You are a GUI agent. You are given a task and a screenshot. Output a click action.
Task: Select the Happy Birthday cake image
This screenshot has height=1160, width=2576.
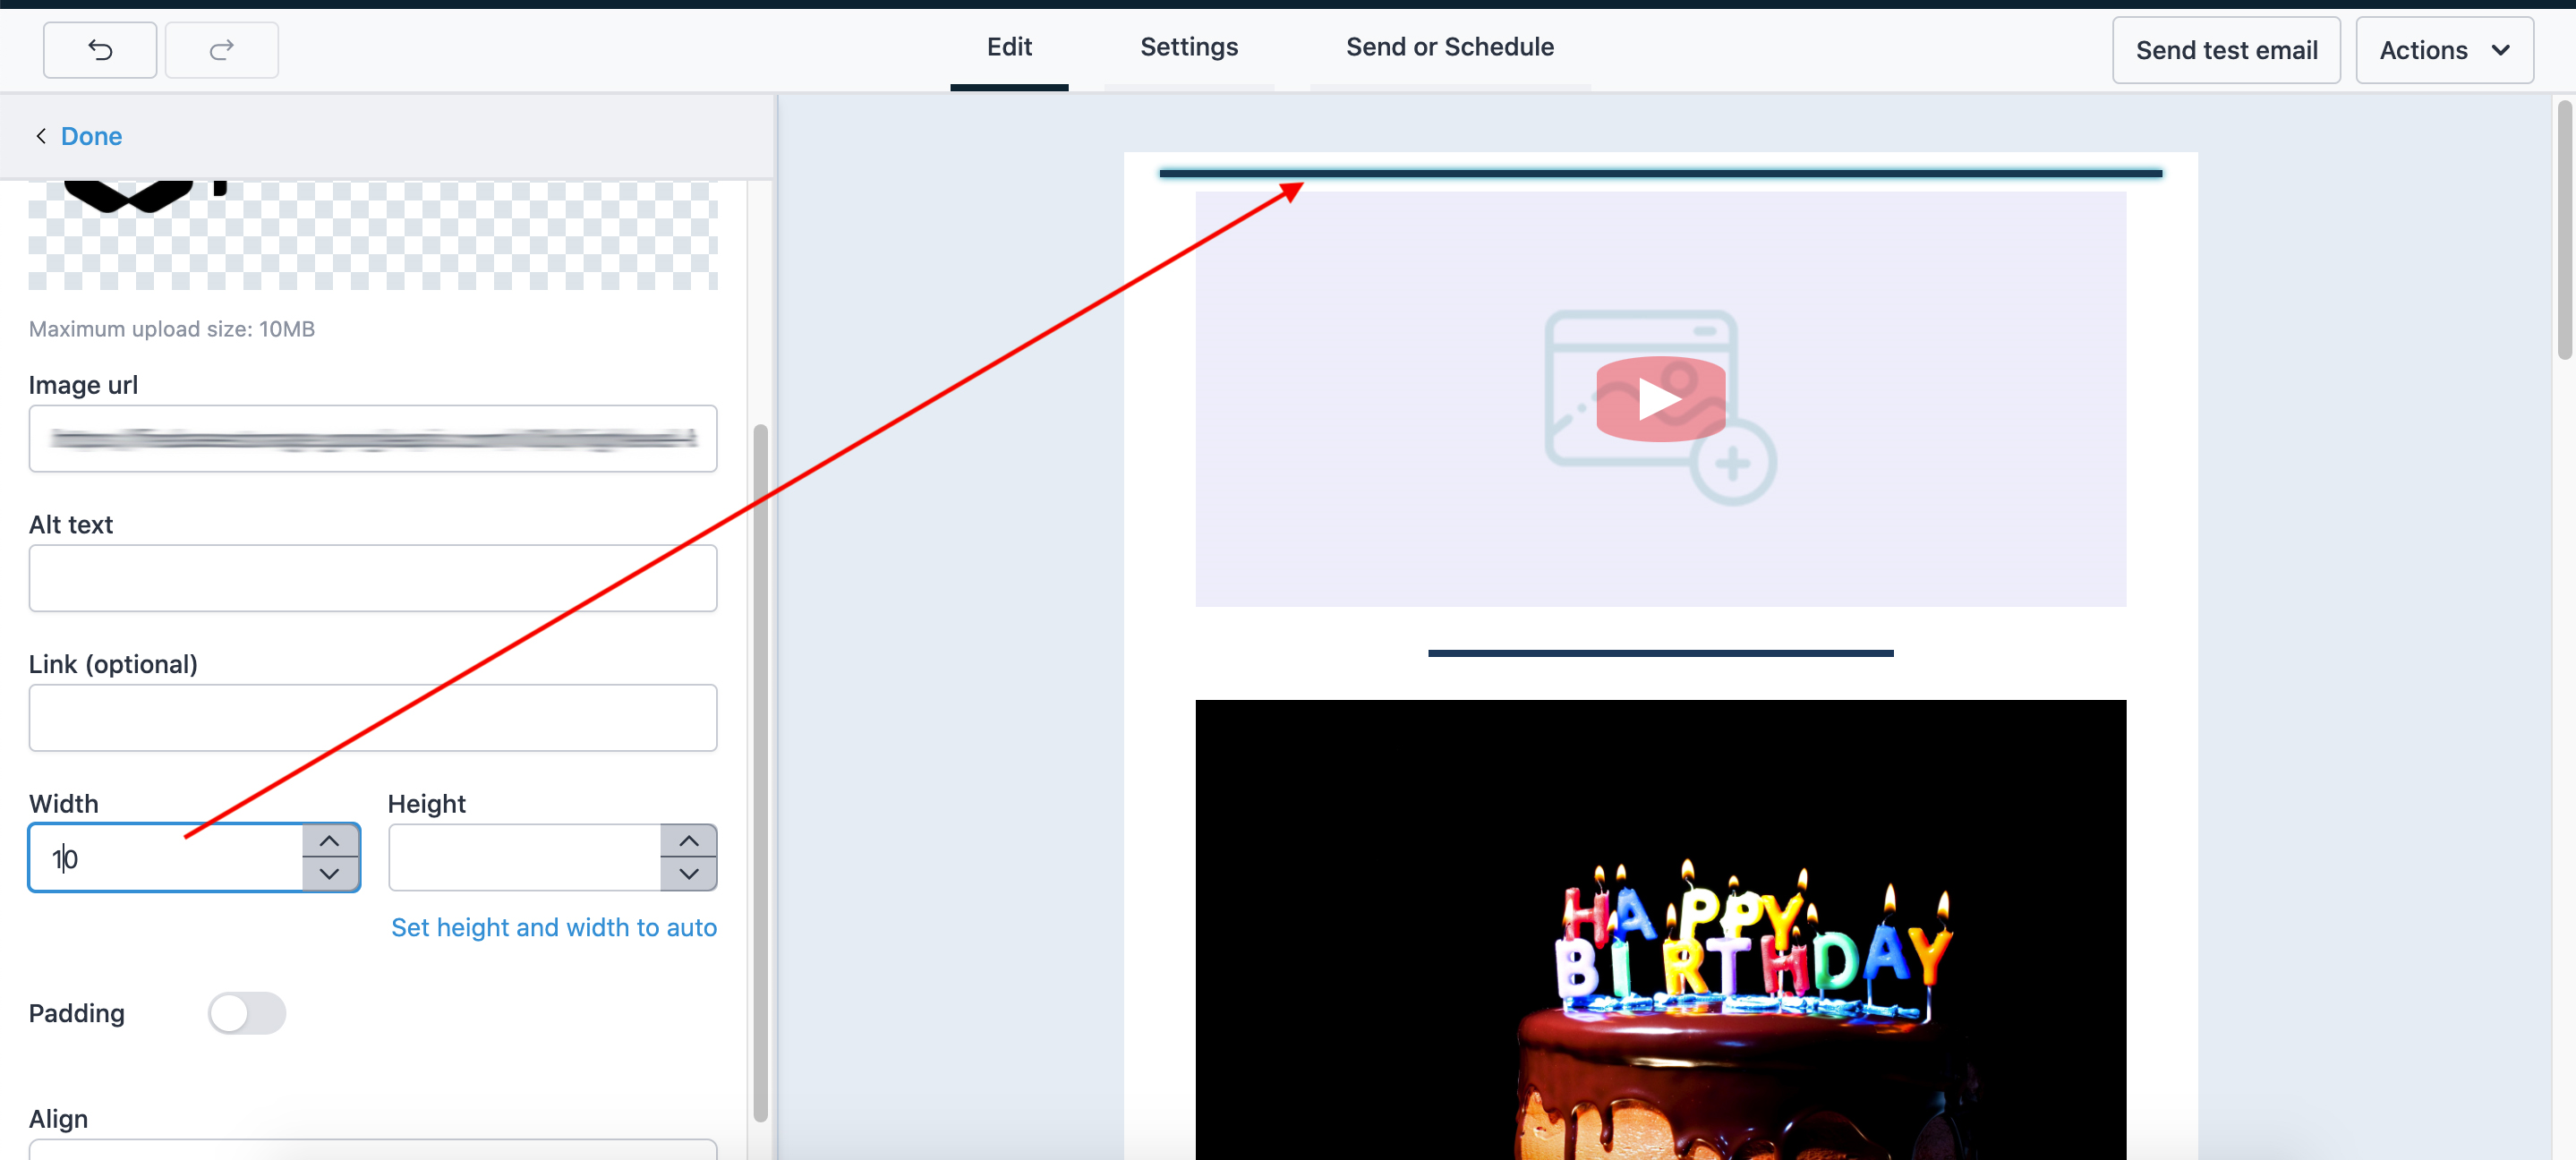pyautogui.click(x=1660, y=930)
